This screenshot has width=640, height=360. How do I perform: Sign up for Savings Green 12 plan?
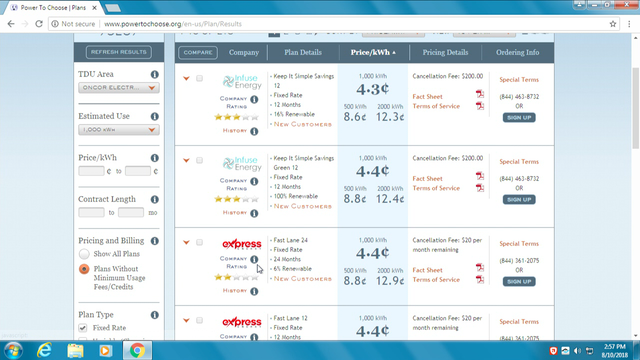[519, 200]
